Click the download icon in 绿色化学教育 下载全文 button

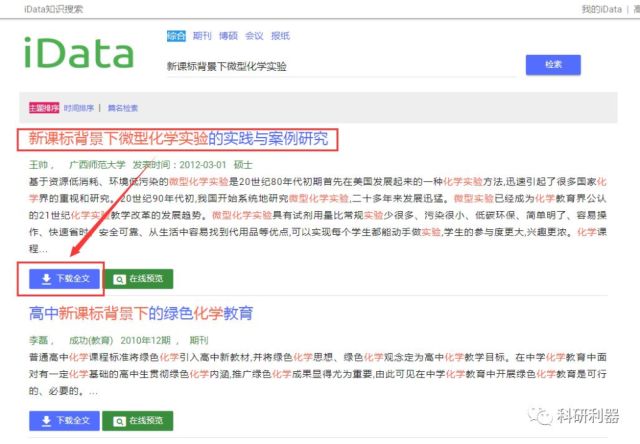tap(47, 421)
